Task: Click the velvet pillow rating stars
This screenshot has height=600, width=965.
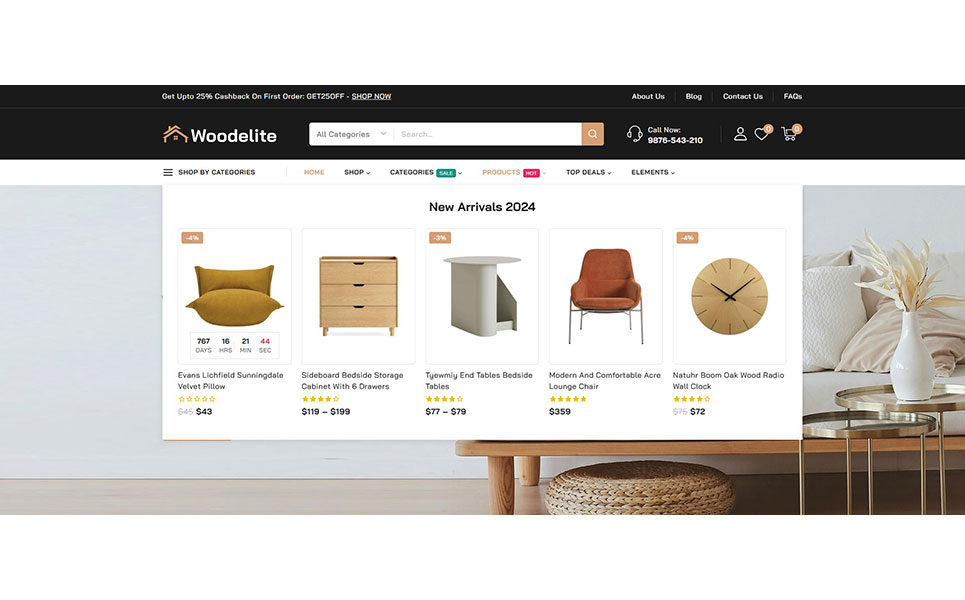Action: [196, 399]
